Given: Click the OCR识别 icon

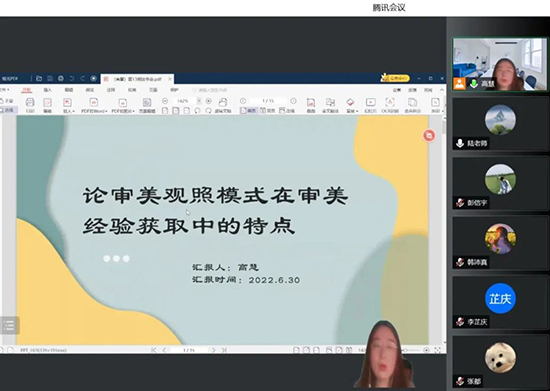Looking at the screenshot, I should coord(390,102).
